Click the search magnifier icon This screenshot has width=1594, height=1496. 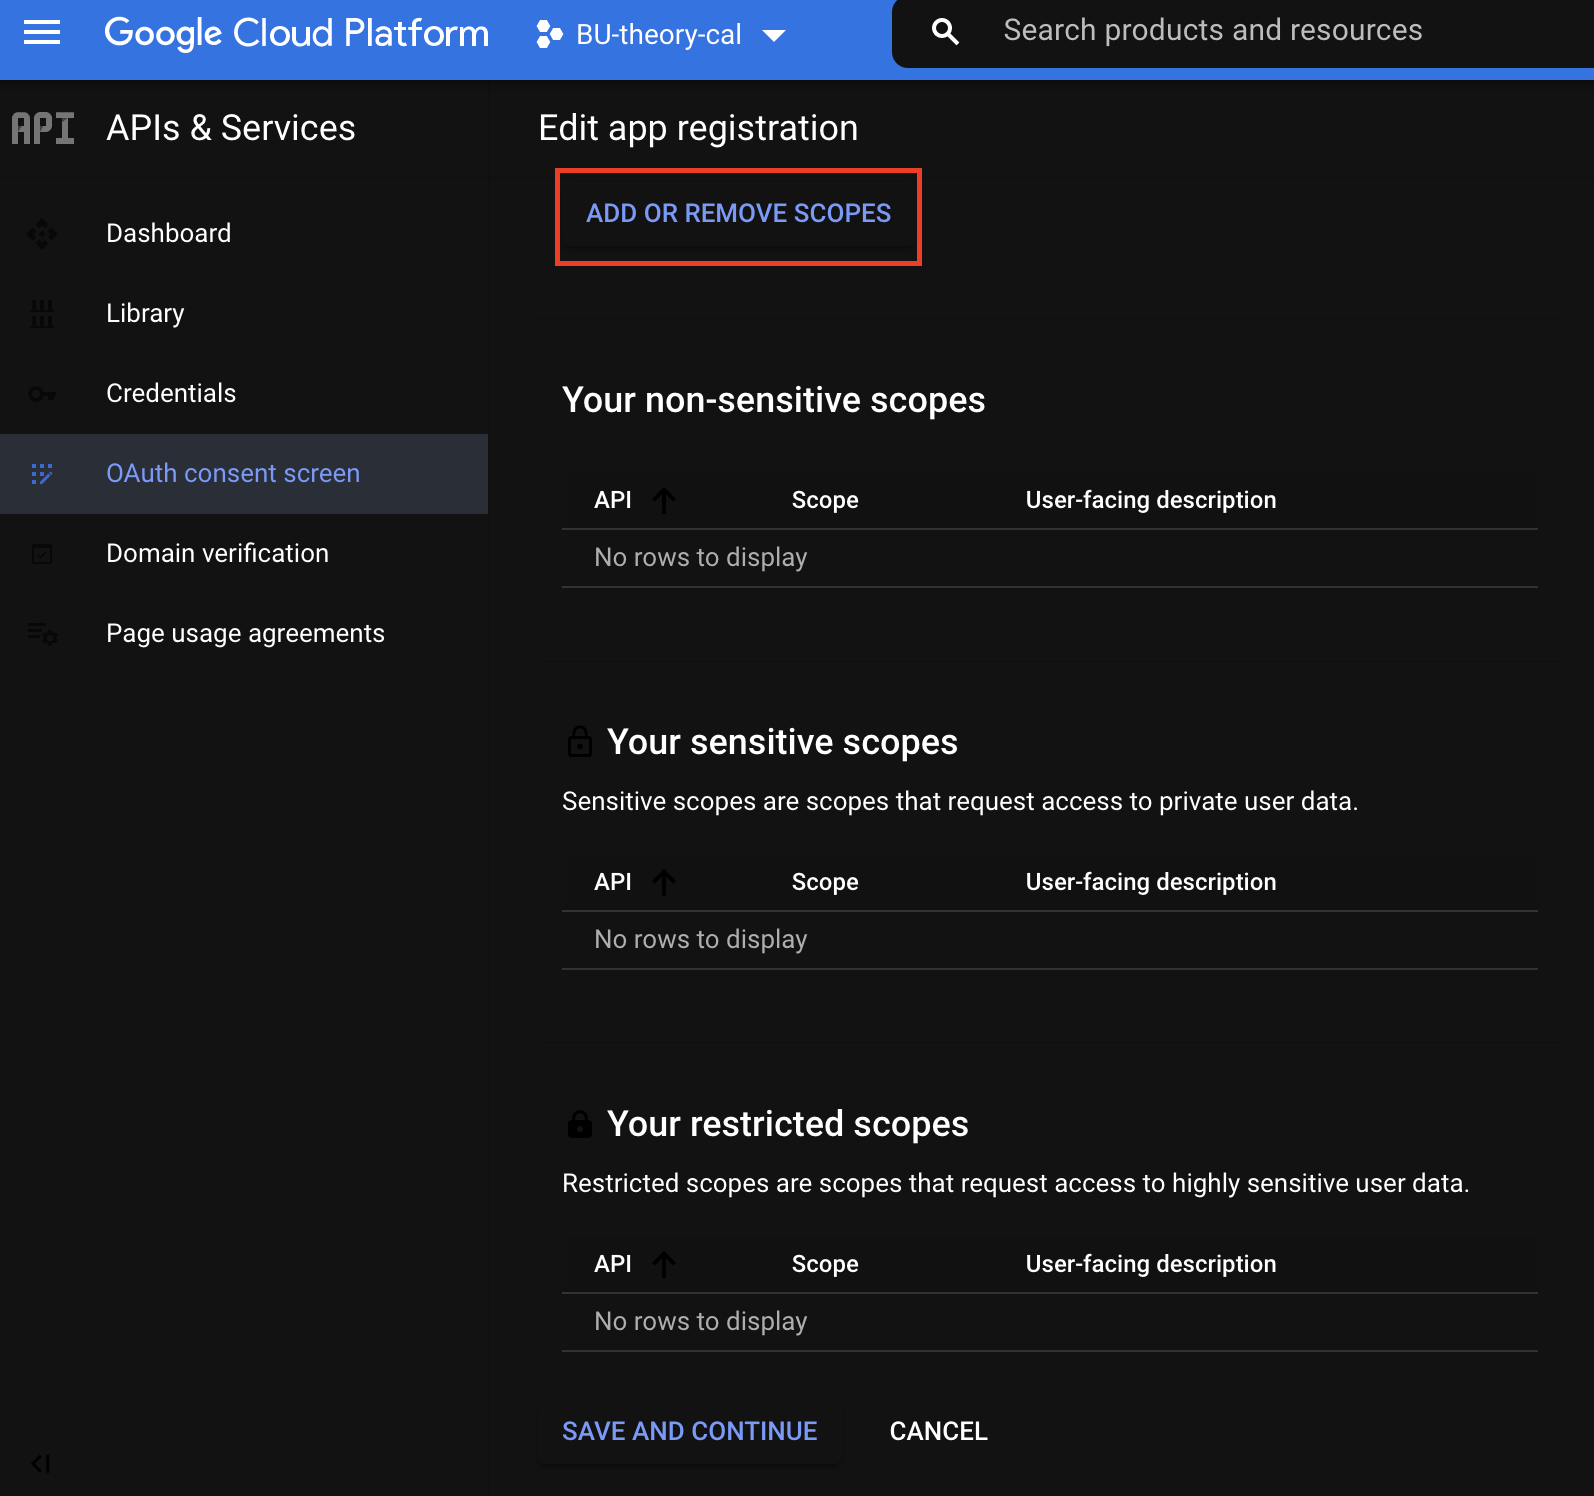(945, 32)
